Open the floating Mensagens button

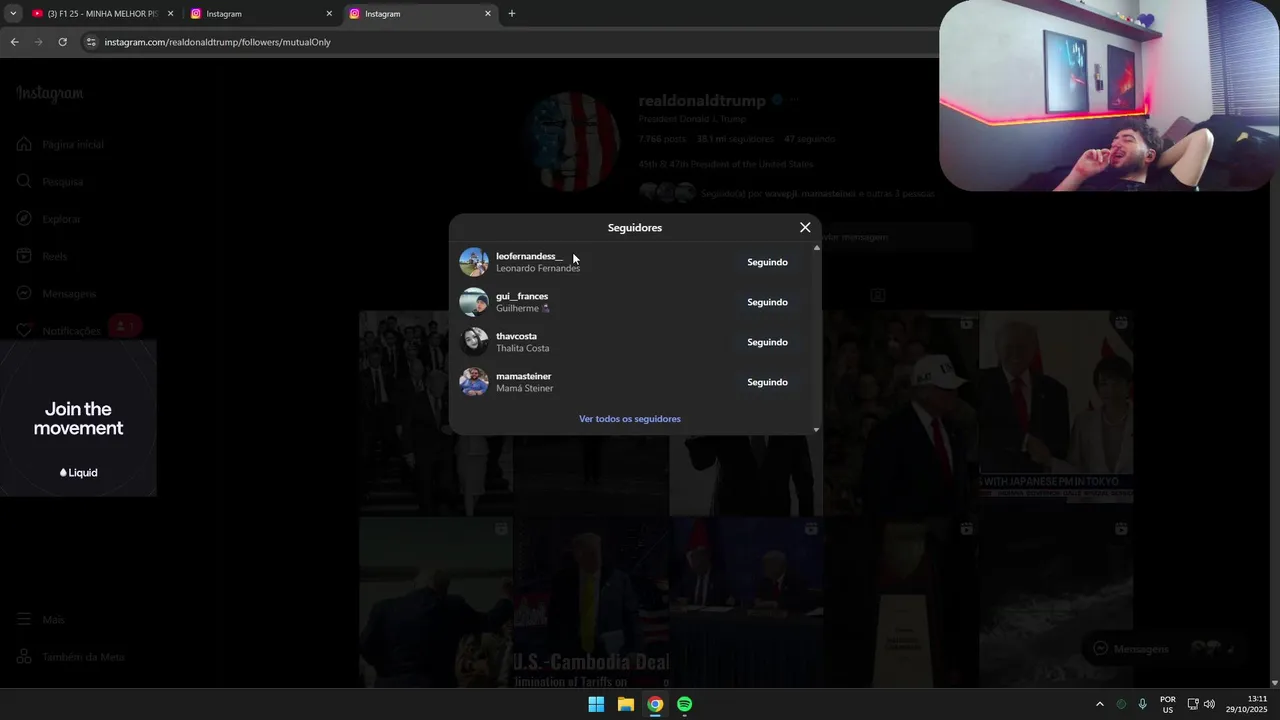[1163, 648]
